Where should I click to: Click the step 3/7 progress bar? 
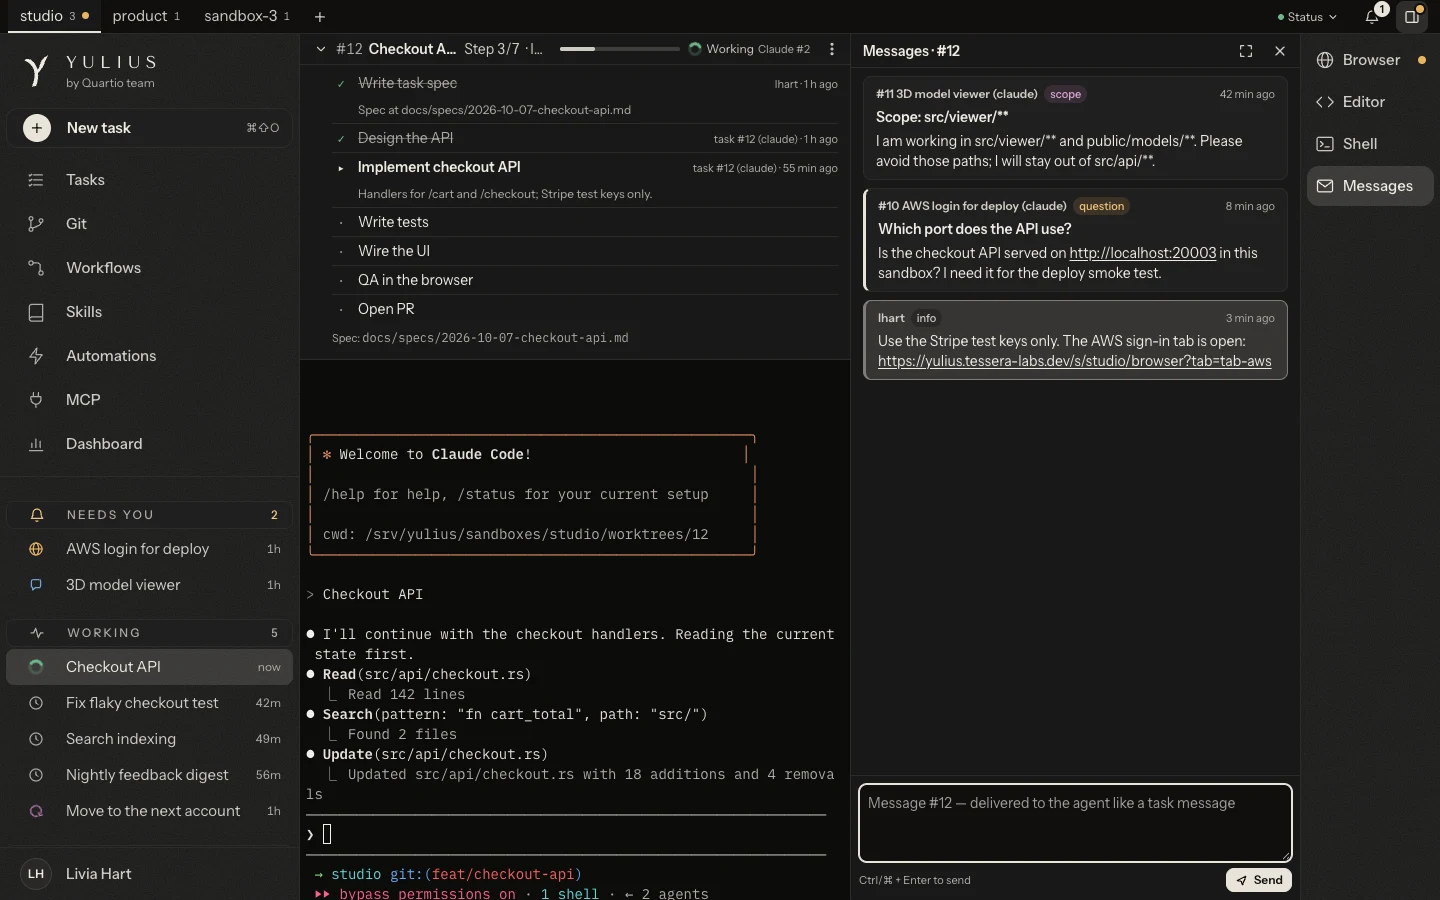pos(620,49)
